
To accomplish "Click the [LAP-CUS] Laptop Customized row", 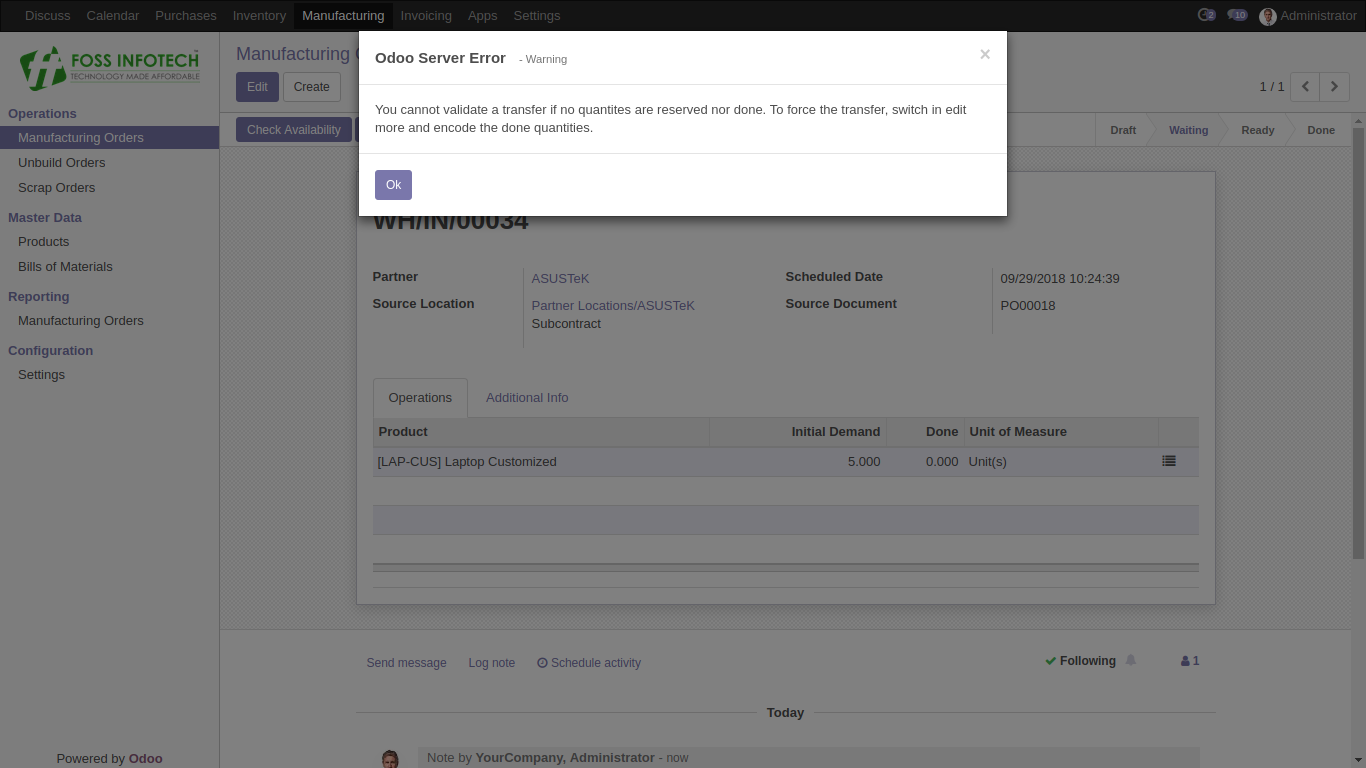I will click(x=785, y=462).
